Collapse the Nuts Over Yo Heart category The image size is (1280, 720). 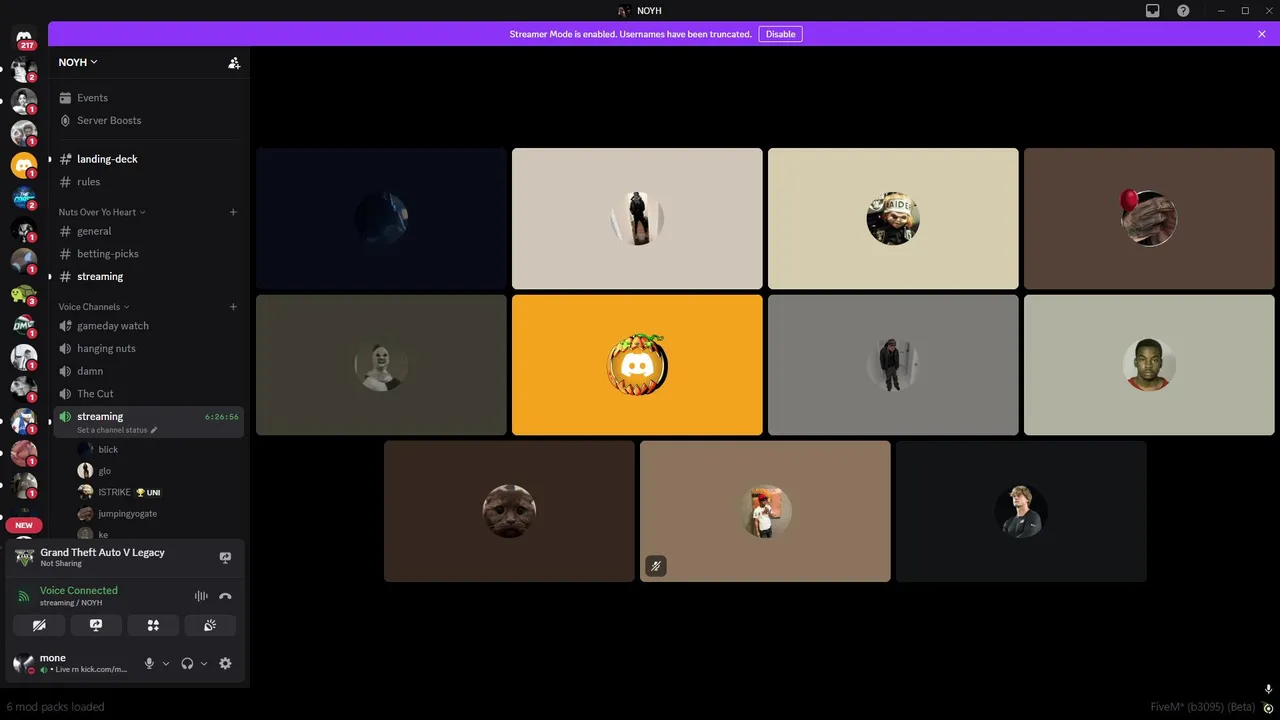[102, 212]
